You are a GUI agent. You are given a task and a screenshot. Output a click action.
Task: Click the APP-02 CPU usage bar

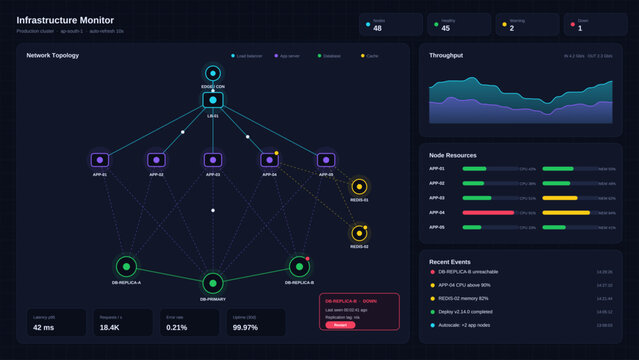click(x=491, y=183)
